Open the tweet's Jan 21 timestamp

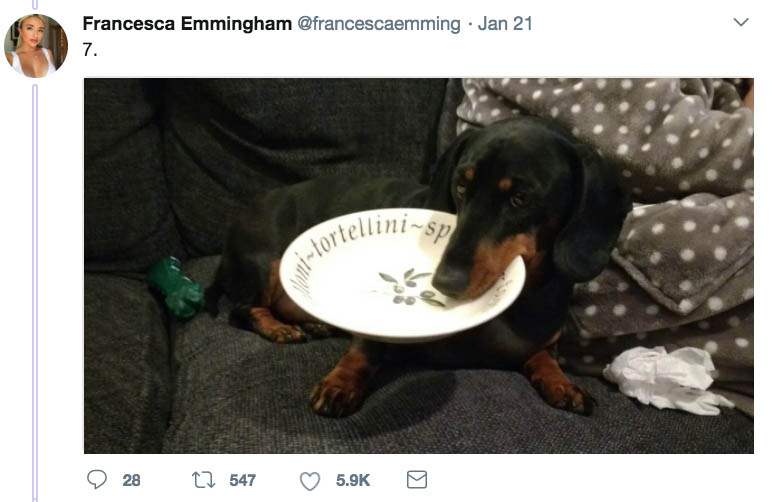pyautogui.click(x=505, y=24)
